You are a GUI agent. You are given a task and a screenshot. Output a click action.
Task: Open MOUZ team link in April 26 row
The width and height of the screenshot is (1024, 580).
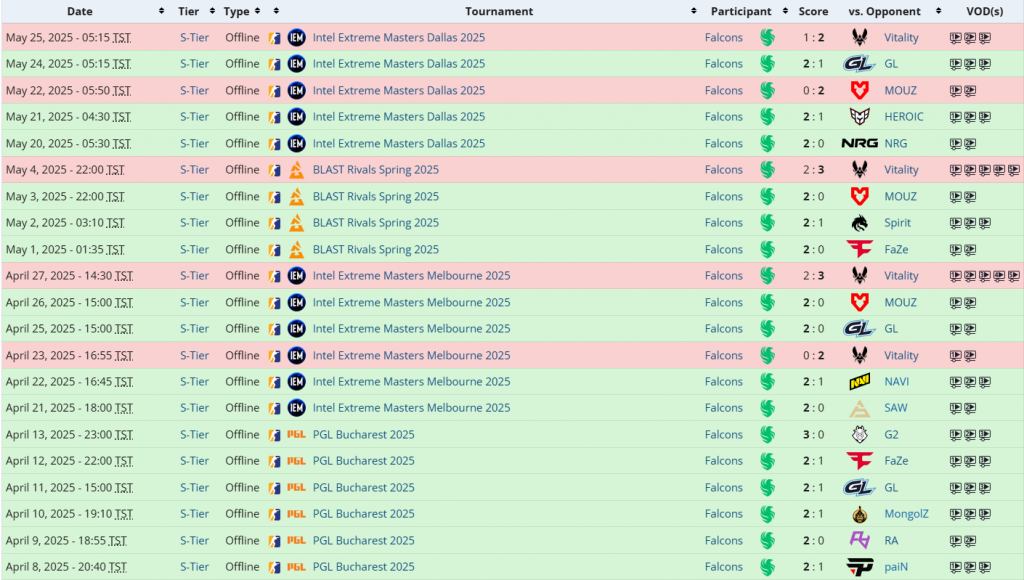901,302
